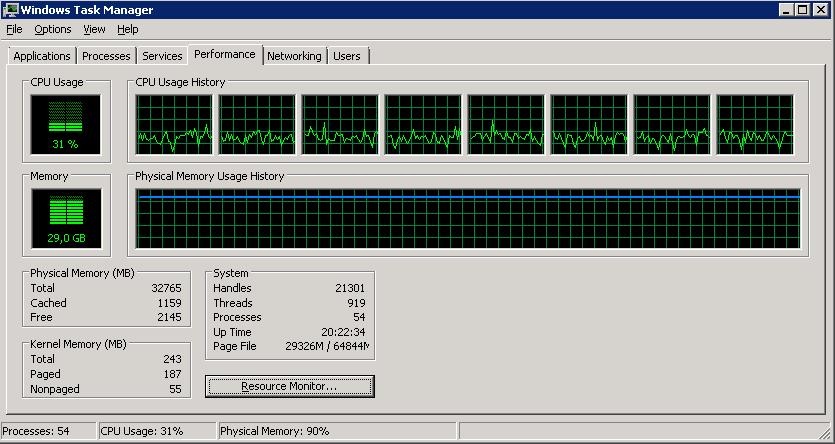The height and width of the screenshot is (444, 835).
Task: Open the File menu
Action: (14, 29)
